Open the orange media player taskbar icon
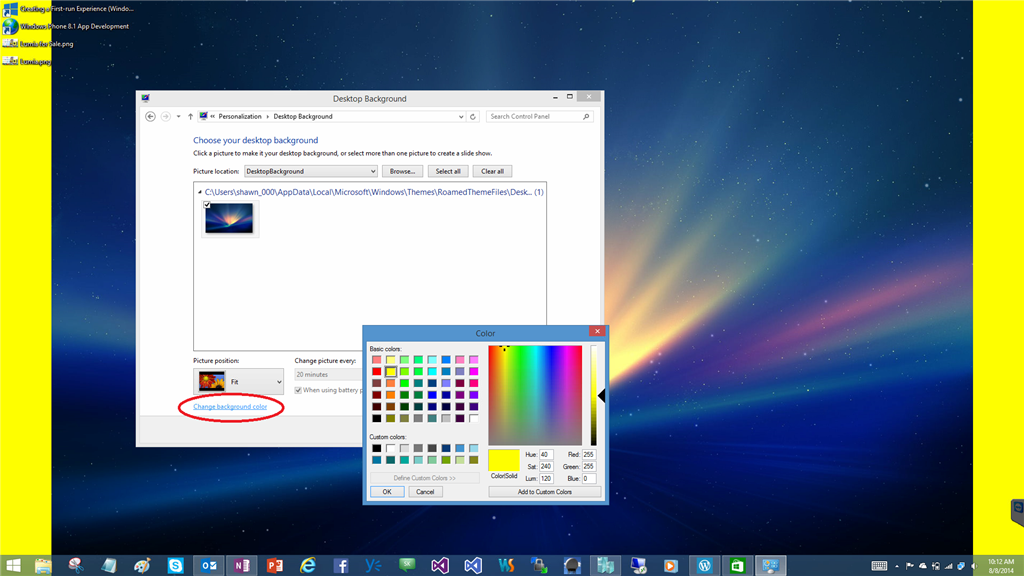Viewport: 1024px width, 576px height. pos(671,566)
